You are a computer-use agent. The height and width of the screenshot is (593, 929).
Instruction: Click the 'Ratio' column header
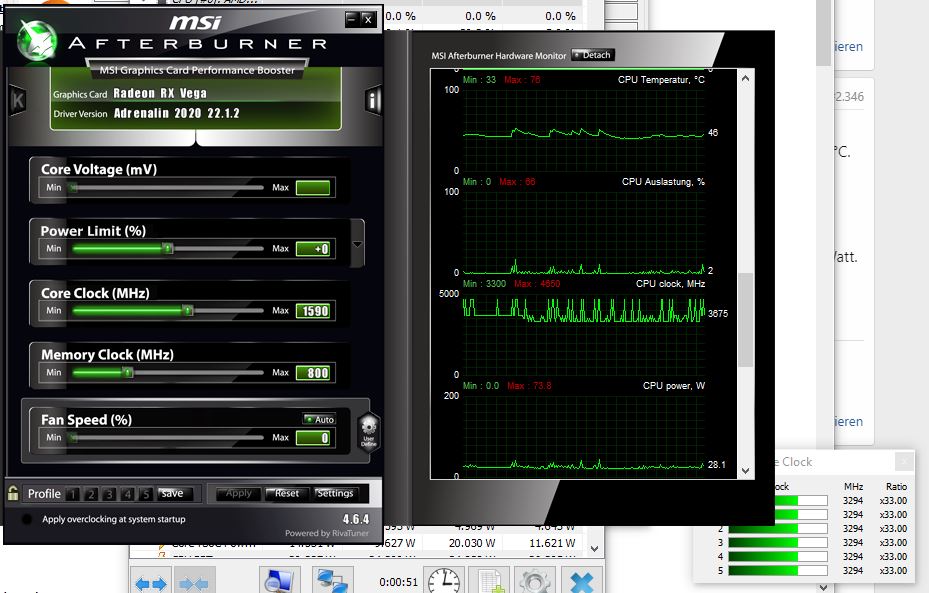tap(896, 486)
